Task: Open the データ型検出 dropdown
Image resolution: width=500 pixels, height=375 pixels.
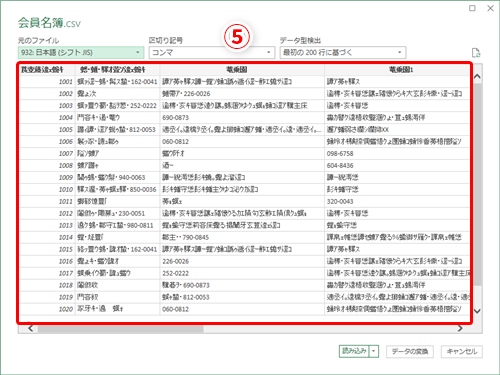Action: [343, 52]
